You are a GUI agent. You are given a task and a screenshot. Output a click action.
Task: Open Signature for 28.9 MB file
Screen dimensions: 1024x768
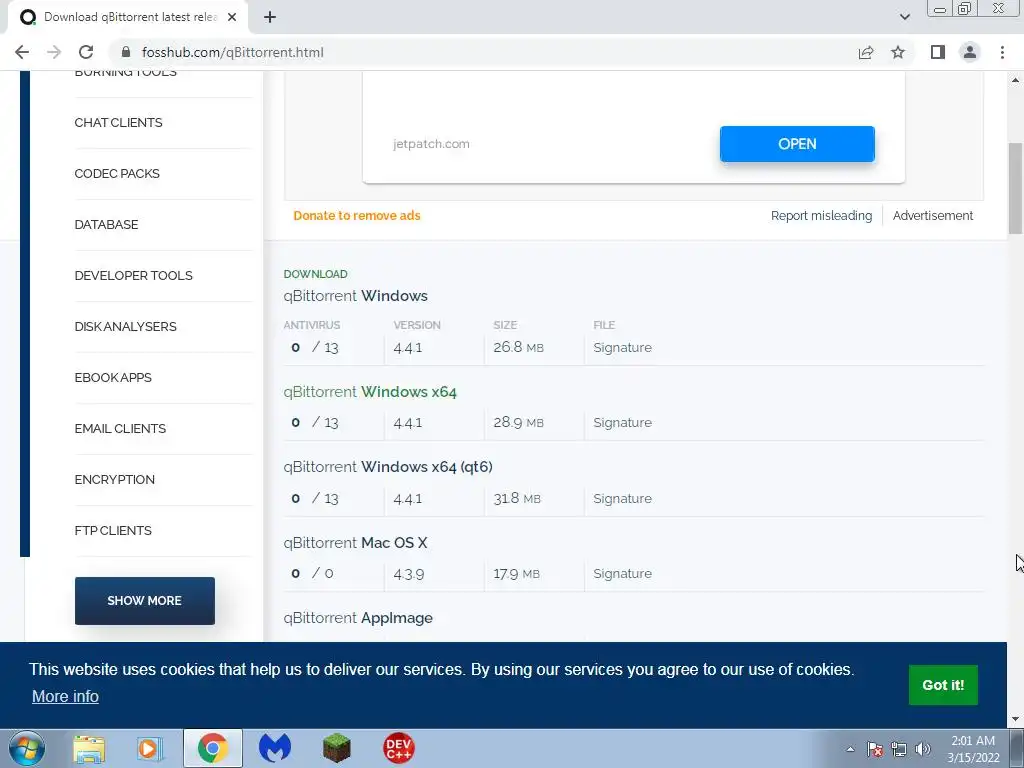622,423
